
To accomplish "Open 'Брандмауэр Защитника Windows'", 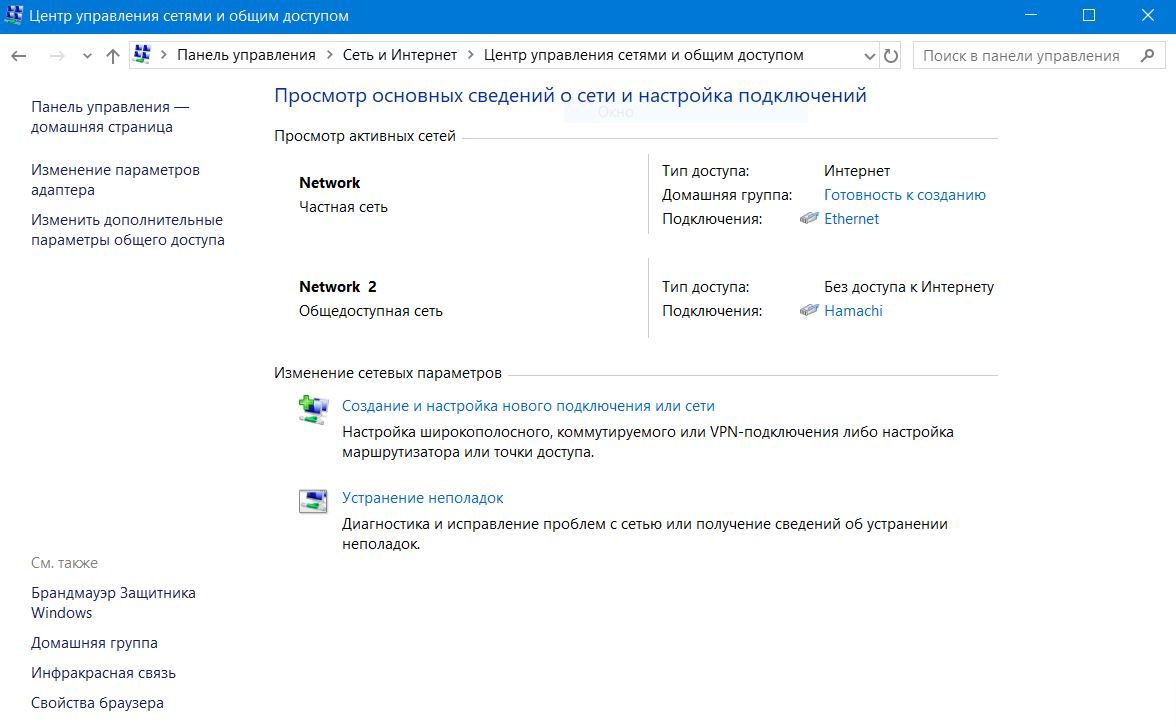I will click(x=113, y=602).
